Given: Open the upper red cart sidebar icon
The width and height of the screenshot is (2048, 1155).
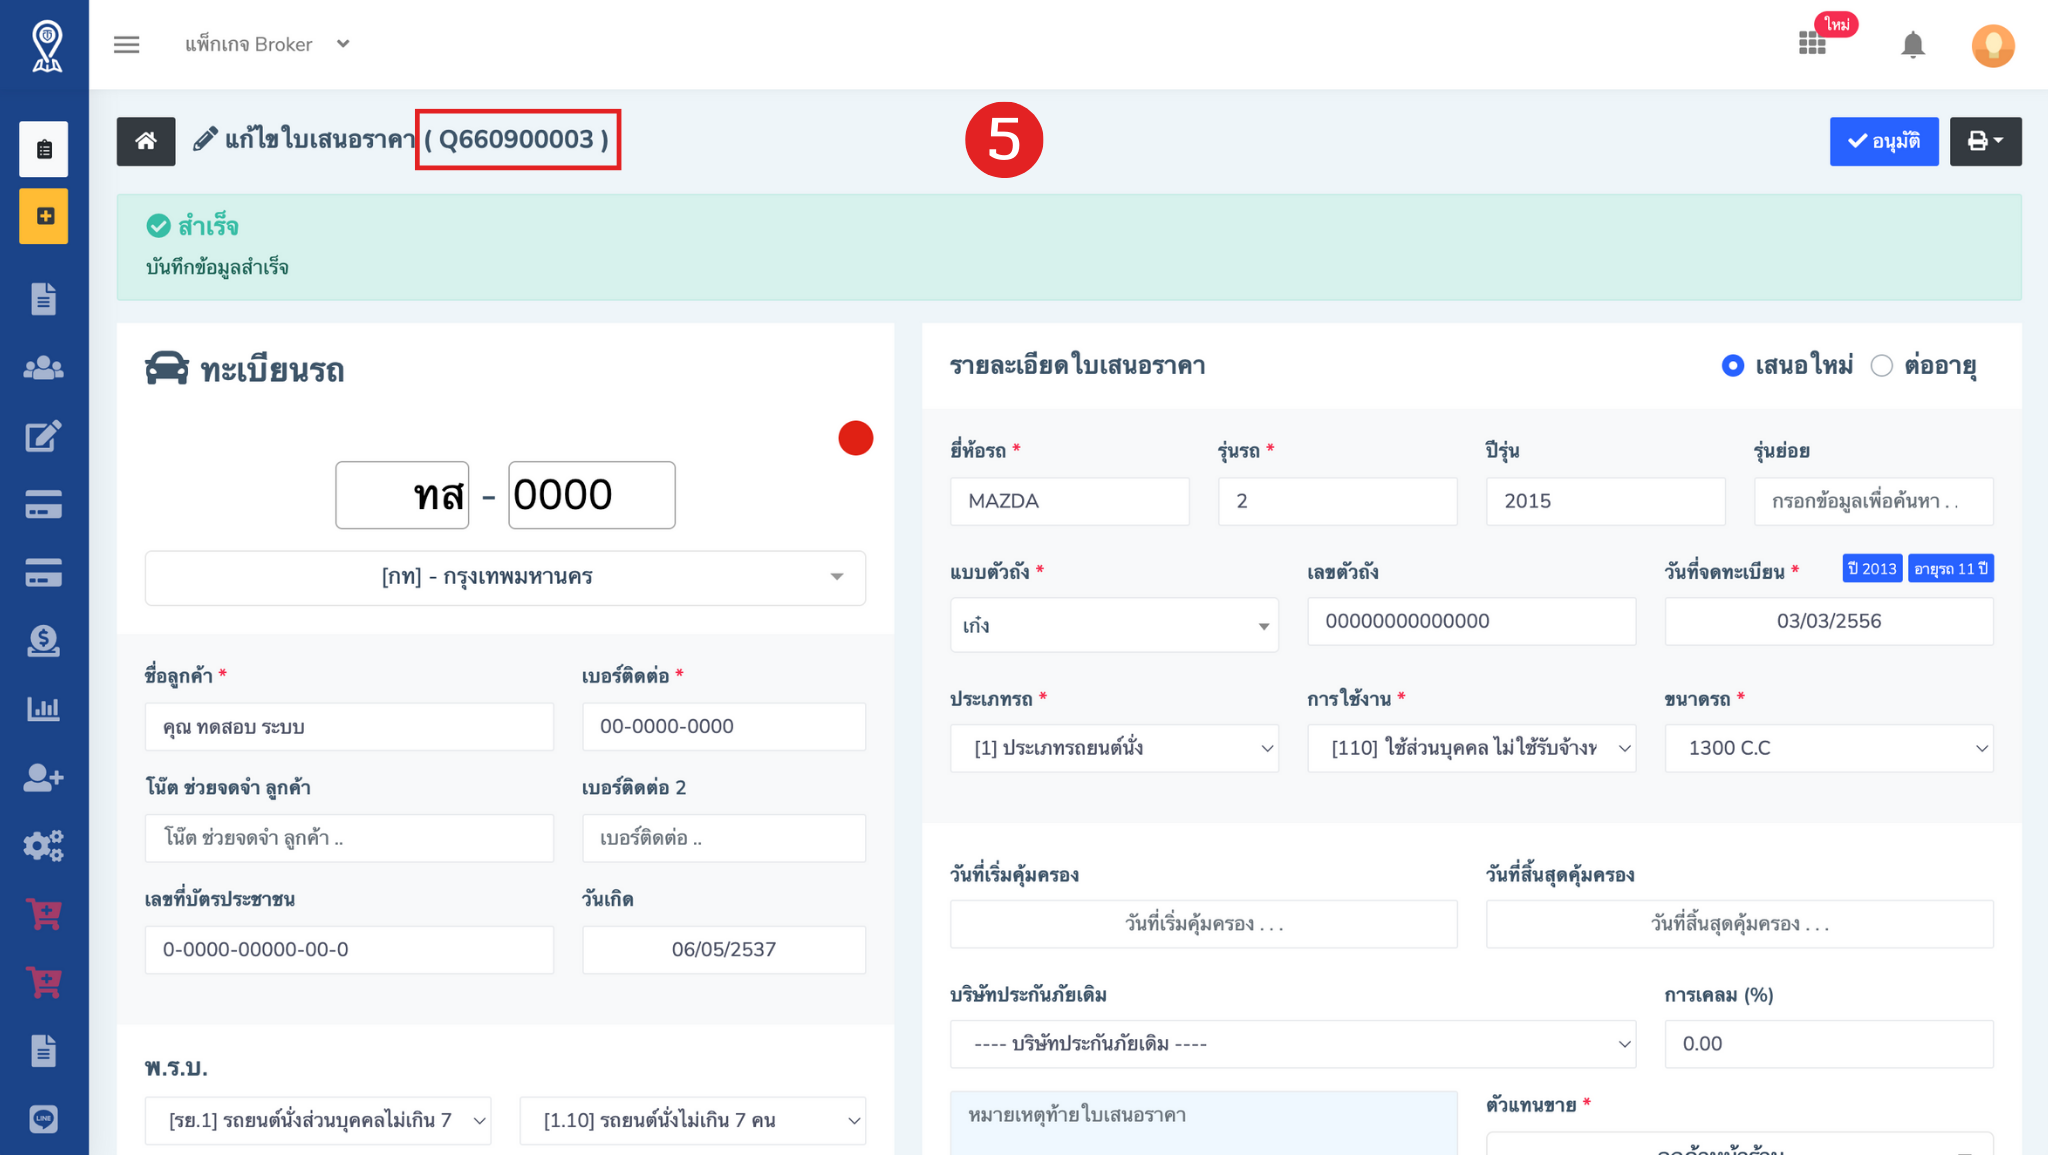Looking at the screenshot, I should pyautogui.click(x=44, y=914).
